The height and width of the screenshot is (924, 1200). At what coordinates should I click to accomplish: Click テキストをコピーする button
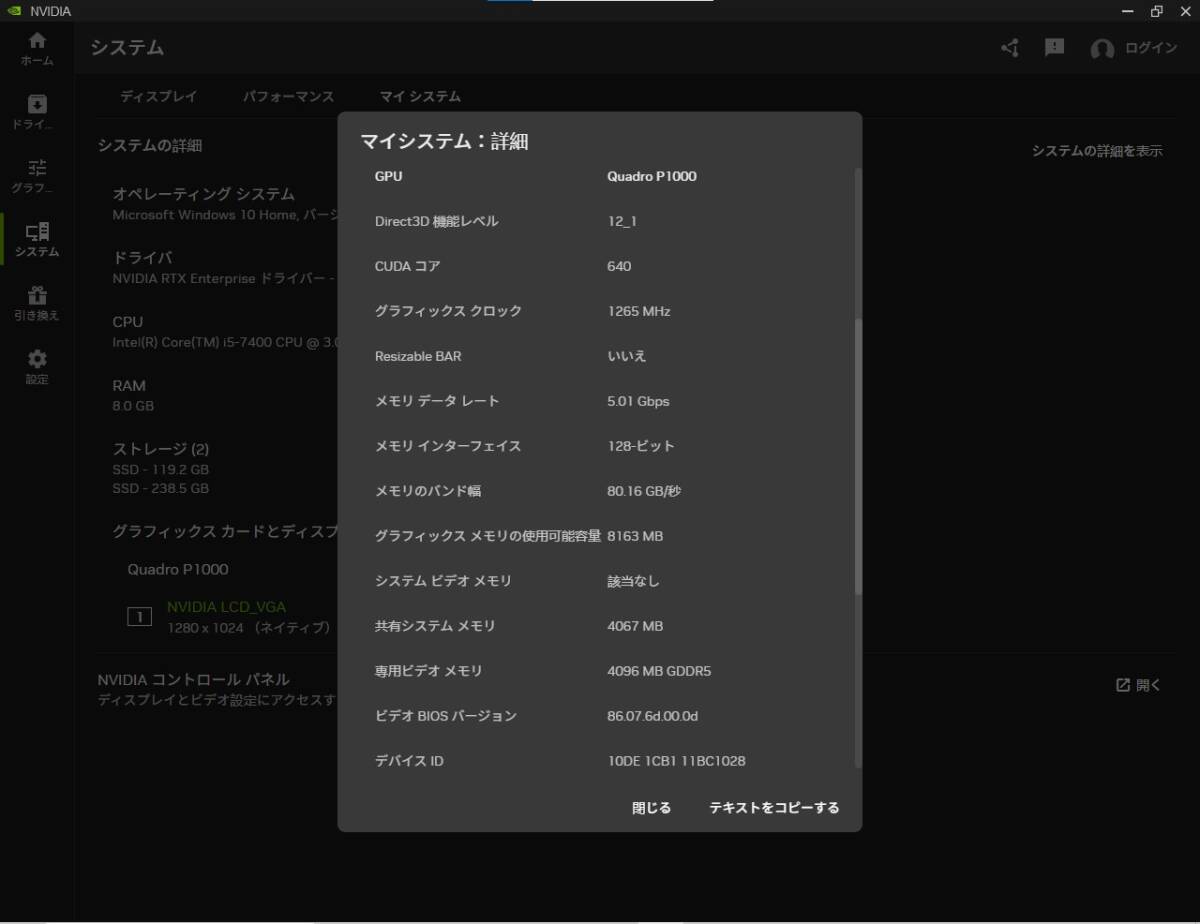[x=774, y=808]
